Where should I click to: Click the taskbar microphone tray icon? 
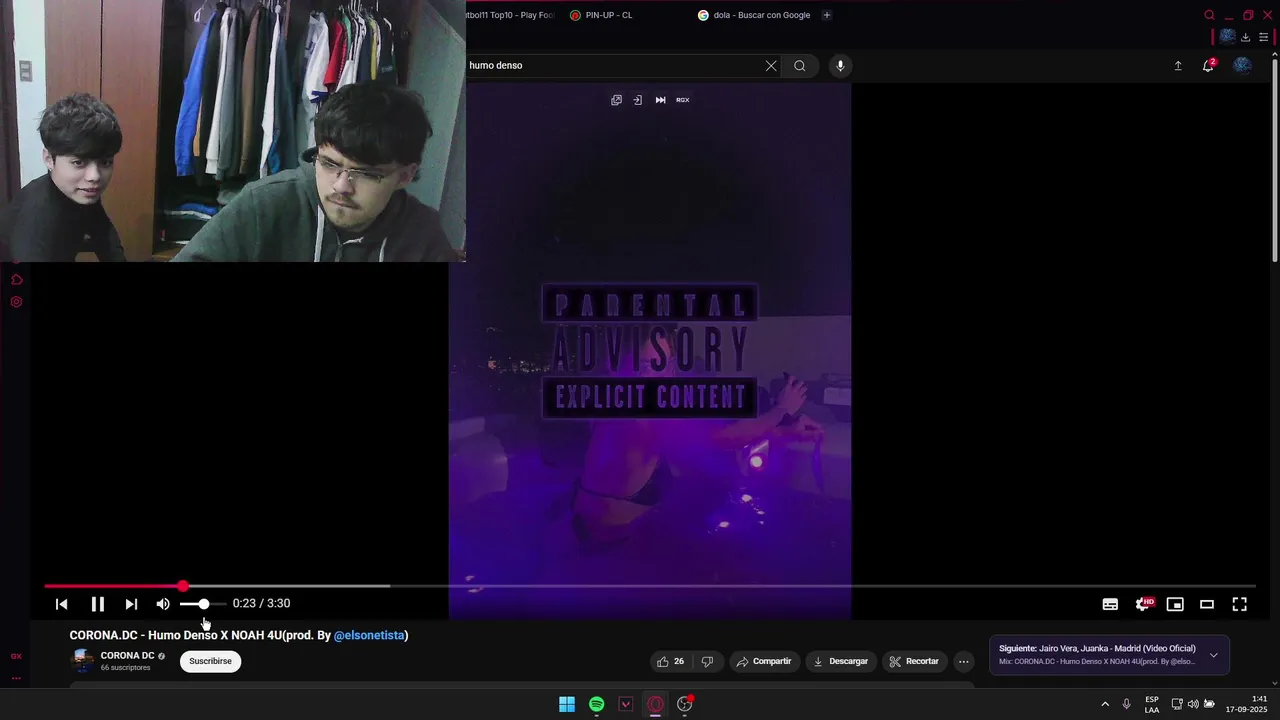click(1127, 704)
